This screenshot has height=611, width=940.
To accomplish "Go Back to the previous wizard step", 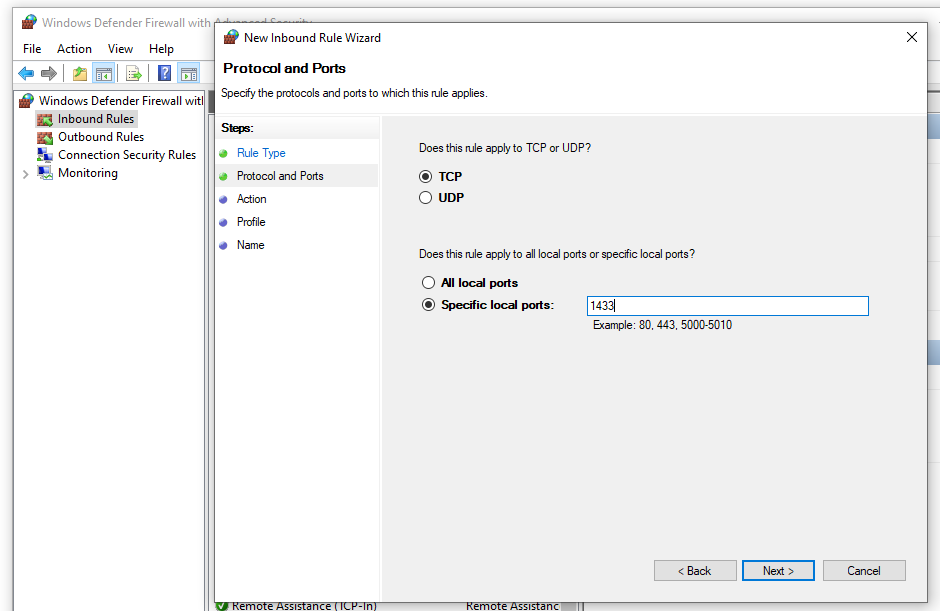I will pyautogui.click(x=695, y=571).
